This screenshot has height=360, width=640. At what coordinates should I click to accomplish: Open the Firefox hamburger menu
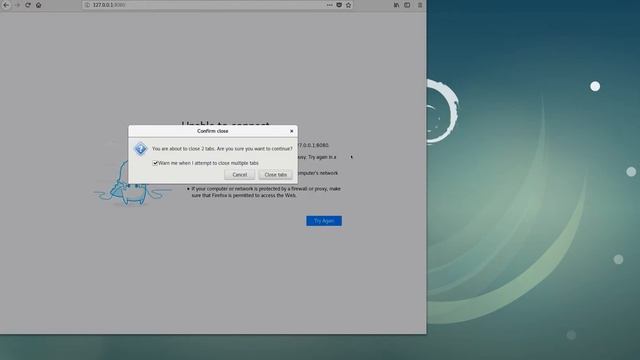420,5
